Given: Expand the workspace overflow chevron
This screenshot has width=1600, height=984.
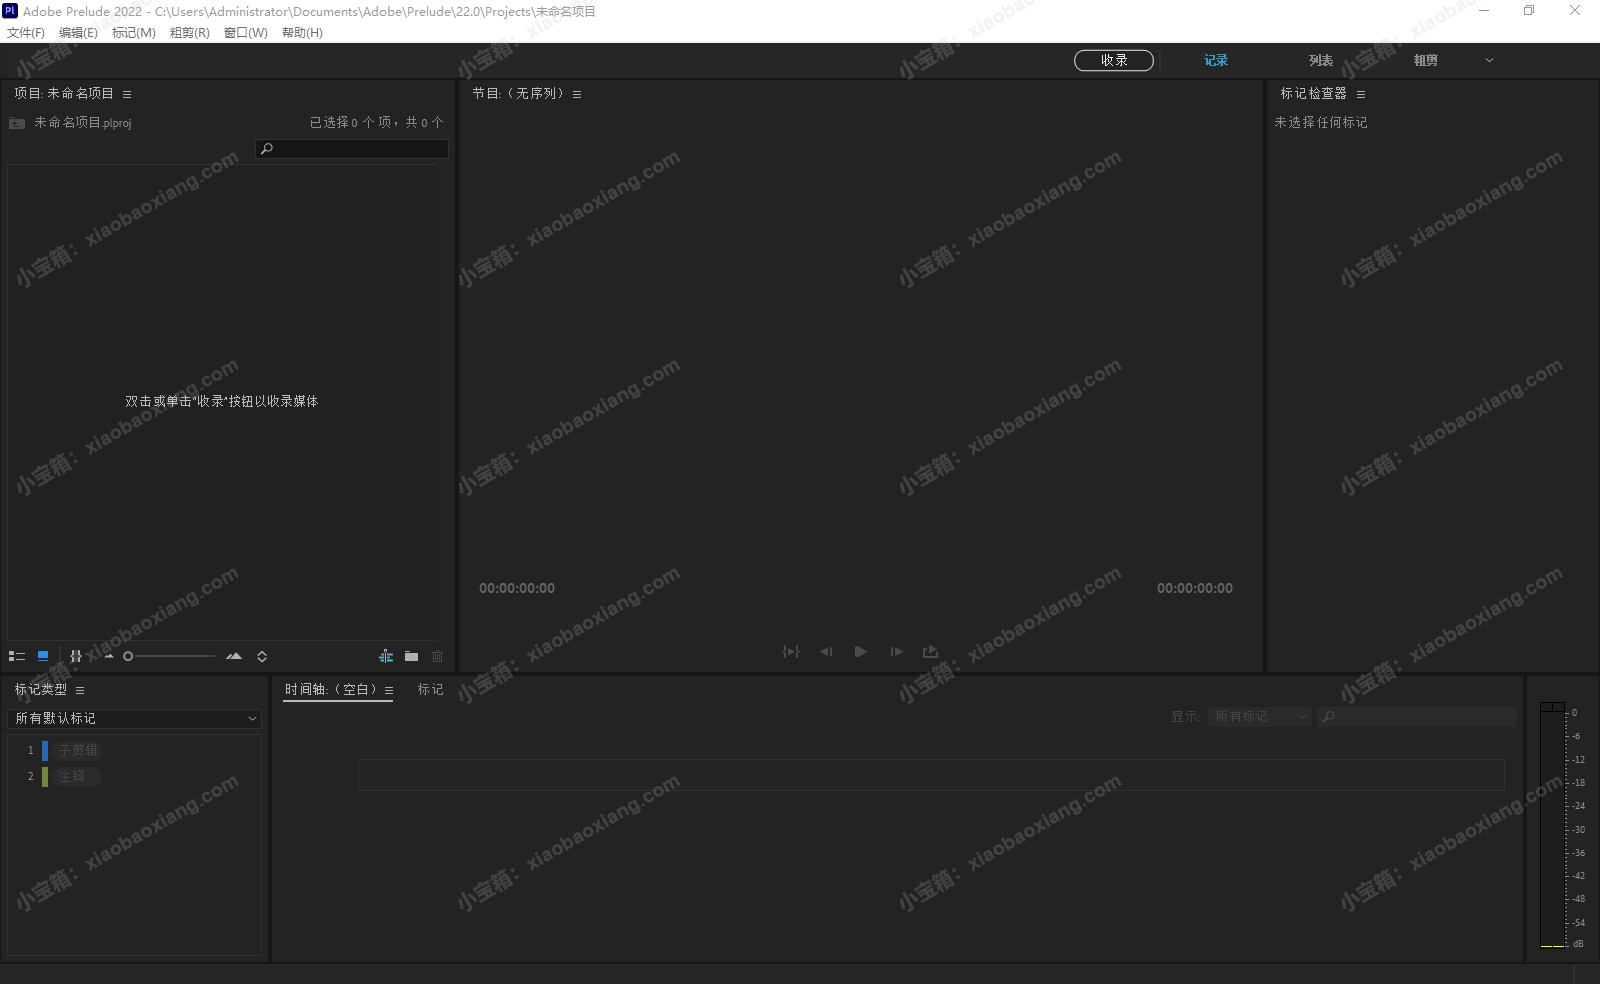Looking at the screenshot, I should (x=1489, y=60).
